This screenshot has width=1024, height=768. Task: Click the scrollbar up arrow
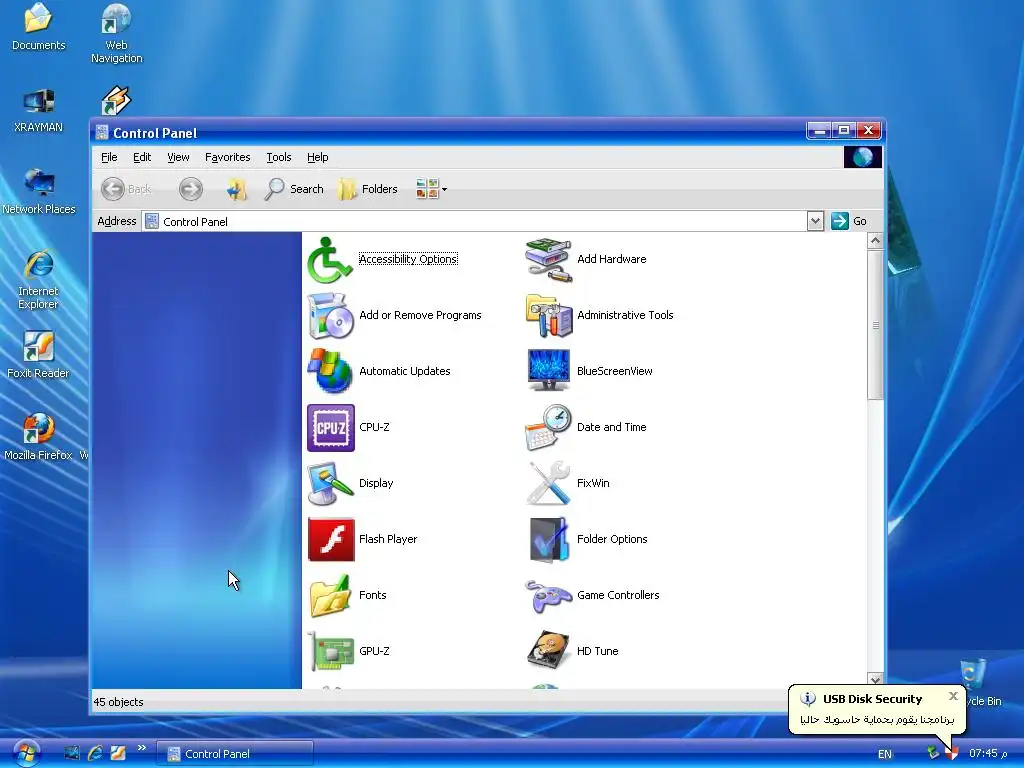(x=875, y=241)
